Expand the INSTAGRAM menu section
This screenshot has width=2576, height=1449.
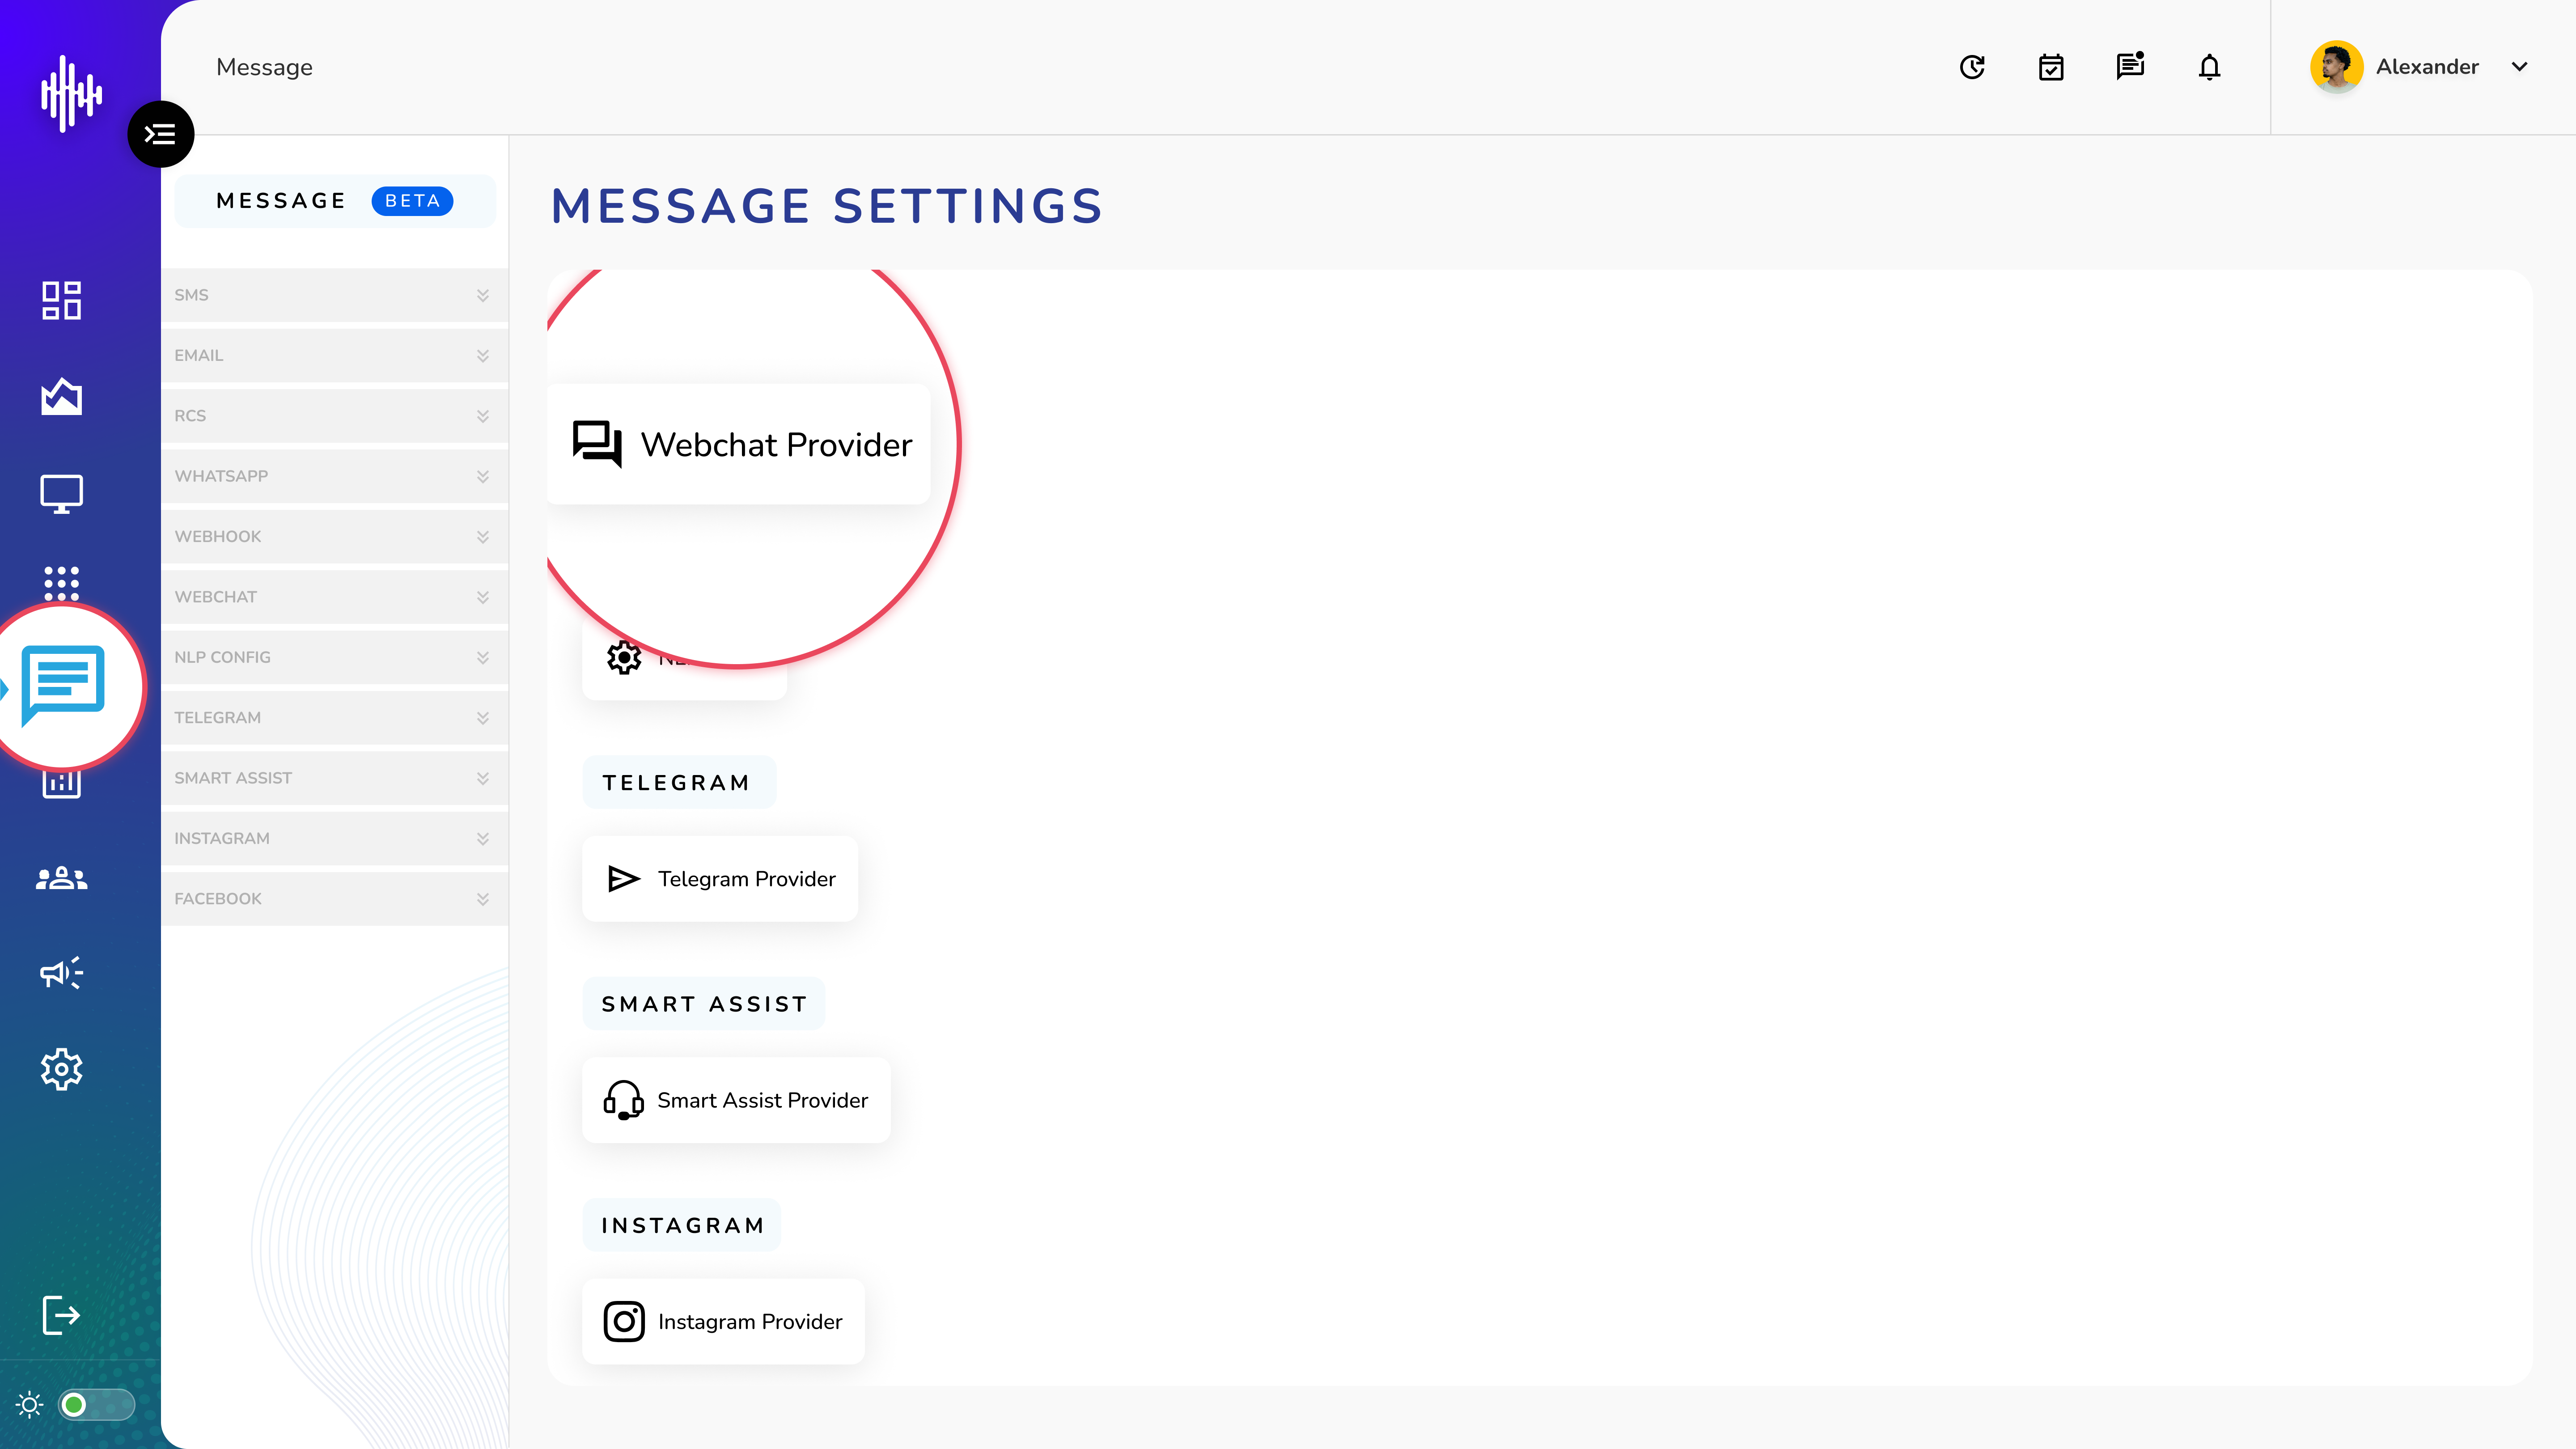(x=334, y=838)
